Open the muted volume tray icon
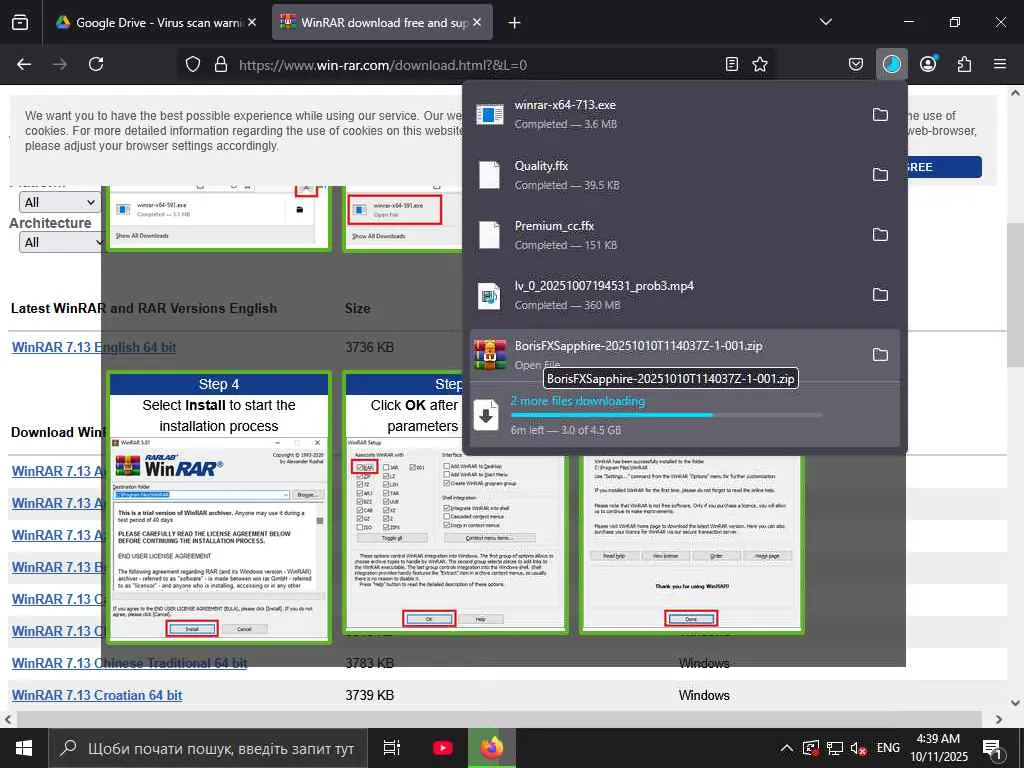Viewport: 1024px width, 768px height. (x=858, y=748)
